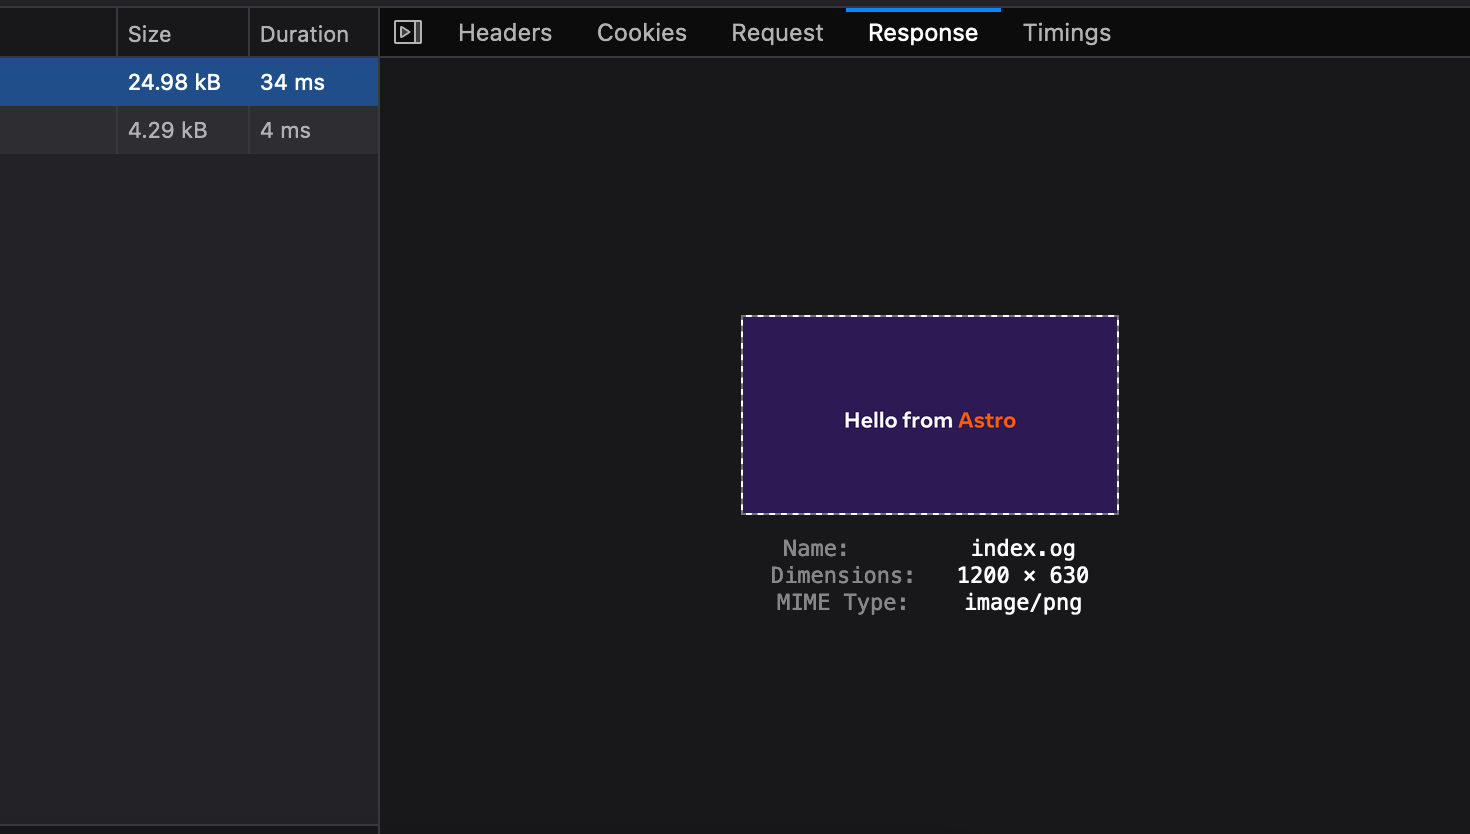The height and width of the screenshot is (834, 1470).
Task: Click the Name: label
Action: coord(814,548)
